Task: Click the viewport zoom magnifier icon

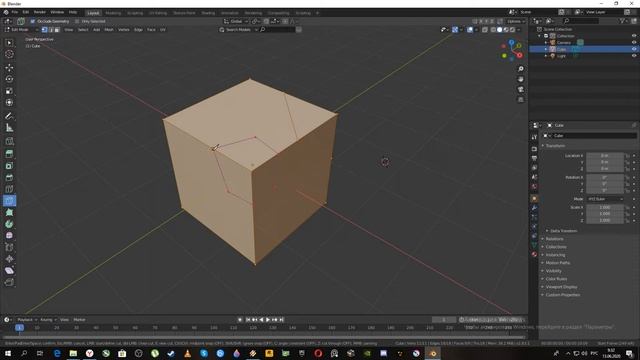Action: (x=521, y=69)
